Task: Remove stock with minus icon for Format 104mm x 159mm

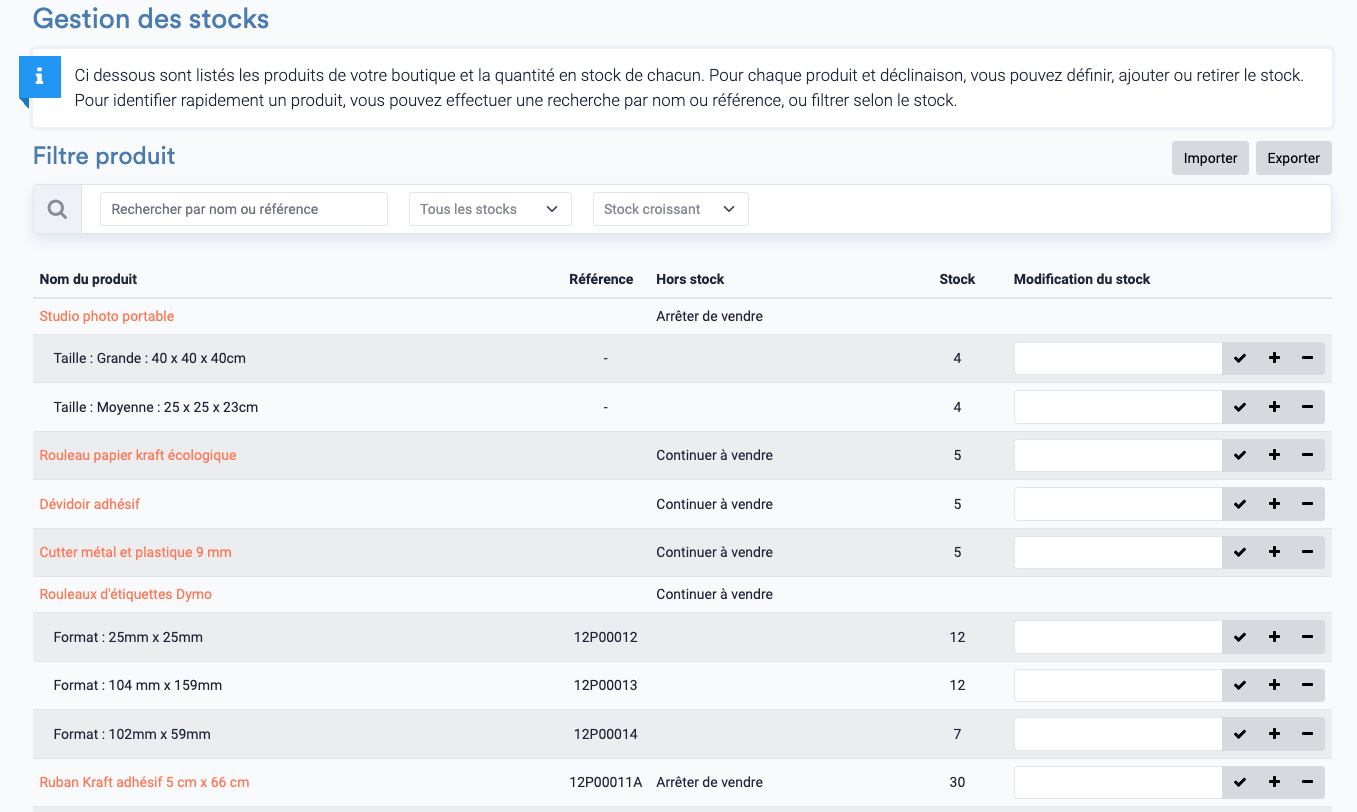Action: (1307, 685)
